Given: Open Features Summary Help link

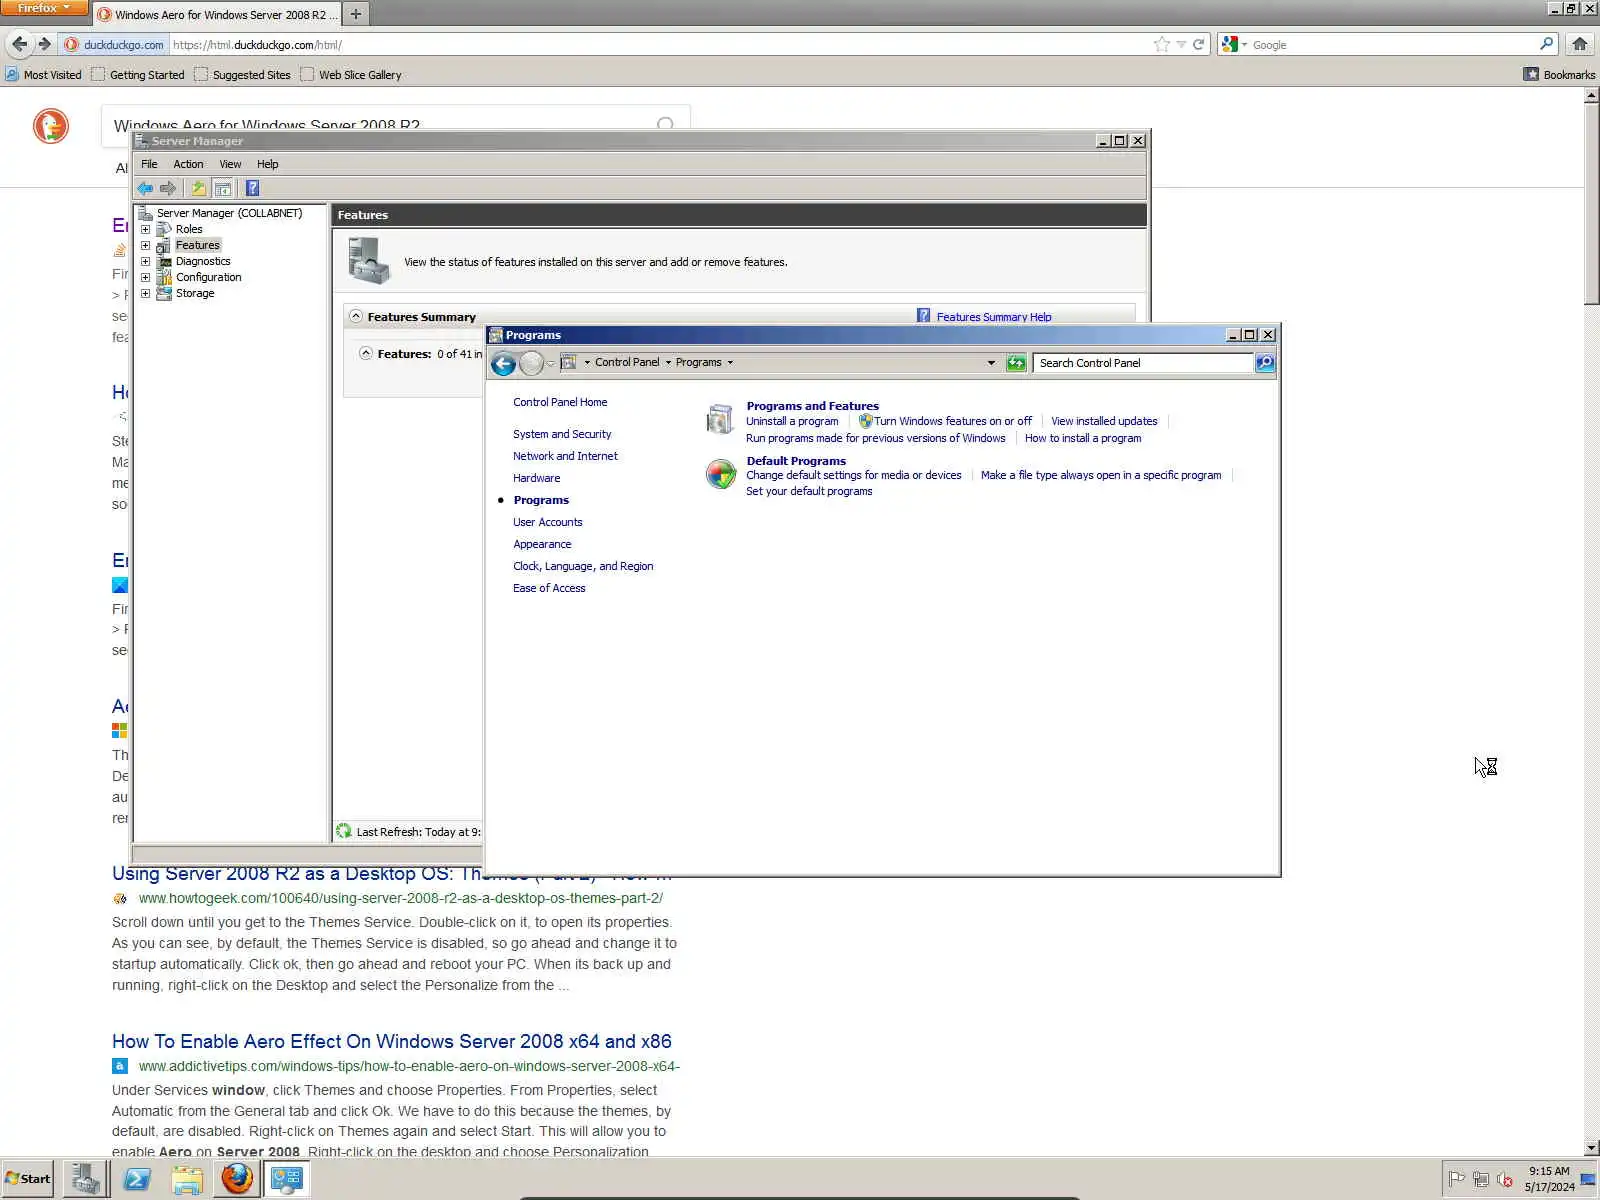Looking at the screenshot, I should point(994,317).
